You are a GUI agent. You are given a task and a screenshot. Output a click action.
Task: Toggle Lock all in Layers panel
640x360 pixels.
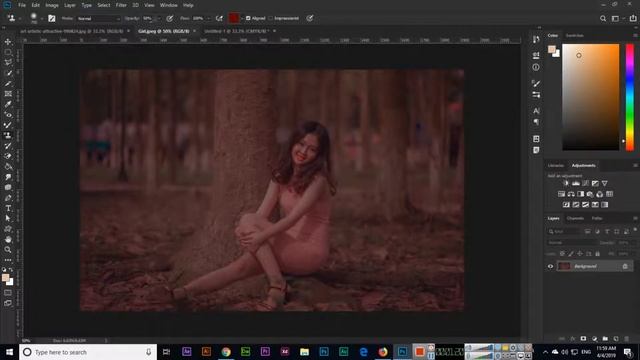(x=598, y=254)
